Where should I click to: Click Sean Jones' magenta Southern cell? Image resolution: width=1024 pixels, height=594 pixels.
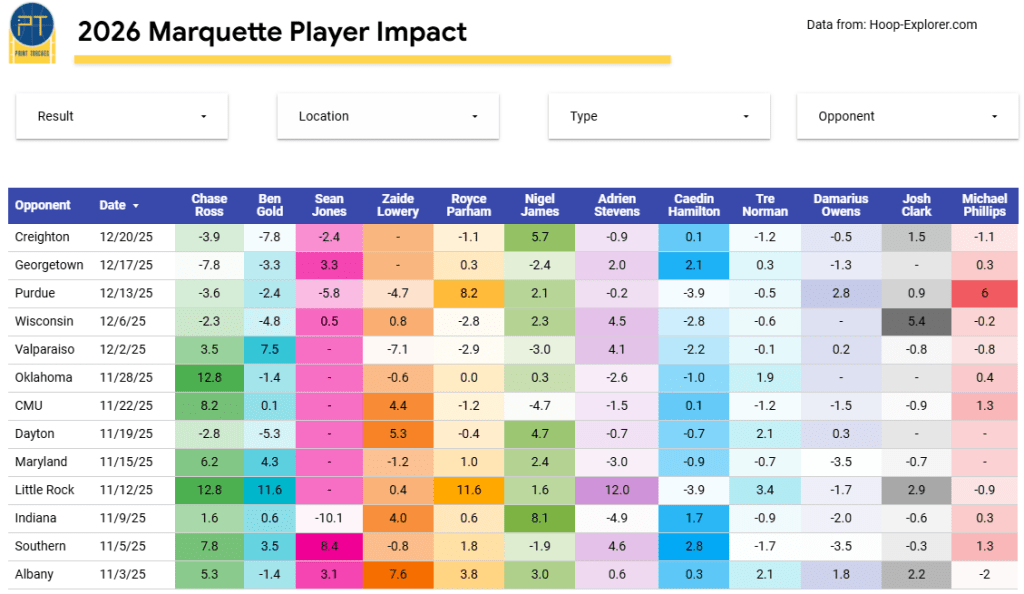329,546
